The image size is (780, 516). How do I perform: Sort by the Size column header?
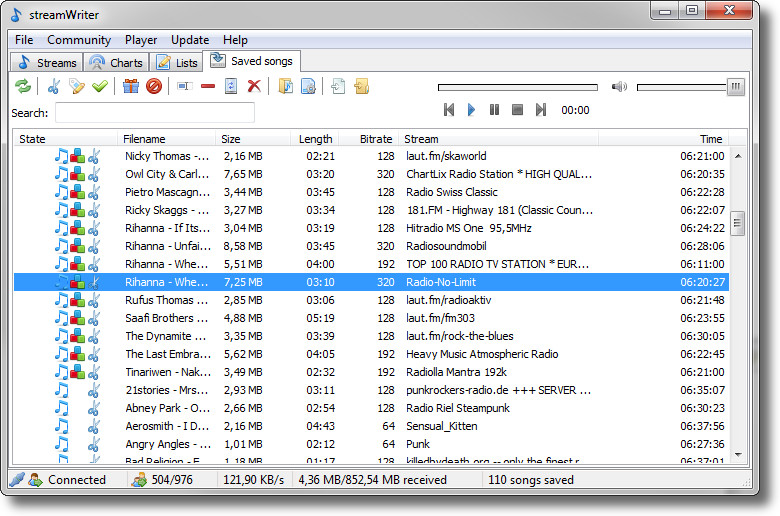(x=253, y=139)
